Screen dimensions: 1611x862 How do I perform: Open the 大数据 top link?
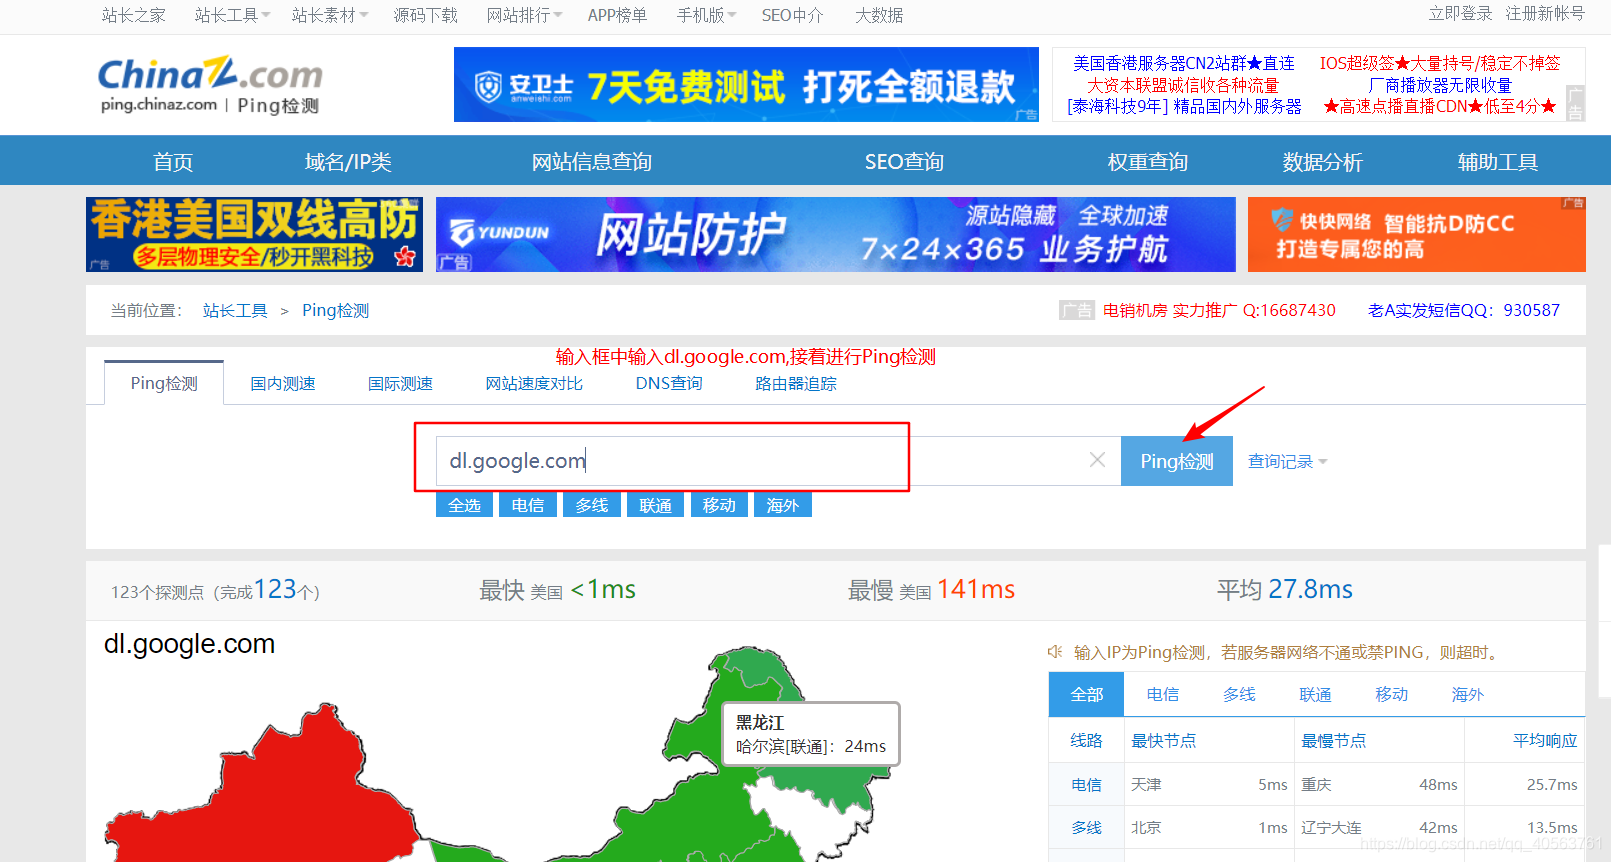pos(879,15)
